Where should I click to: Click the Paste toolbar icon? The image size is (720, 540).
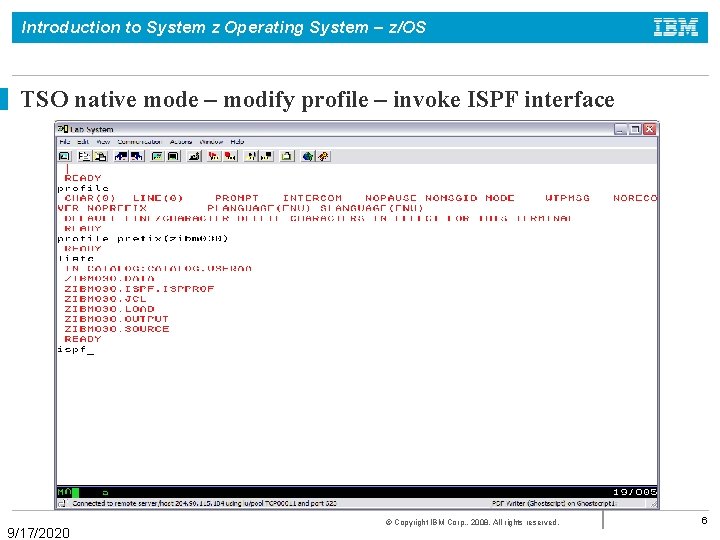click(100, 157)
